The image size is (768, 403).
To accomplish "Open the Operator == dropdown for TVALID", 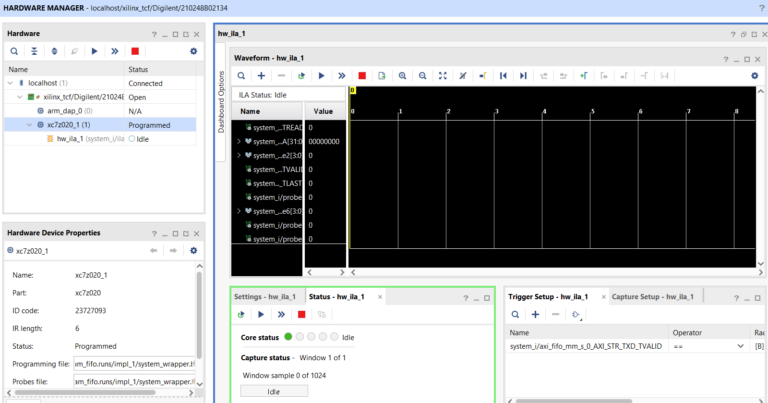I will [x=740, y=346].
